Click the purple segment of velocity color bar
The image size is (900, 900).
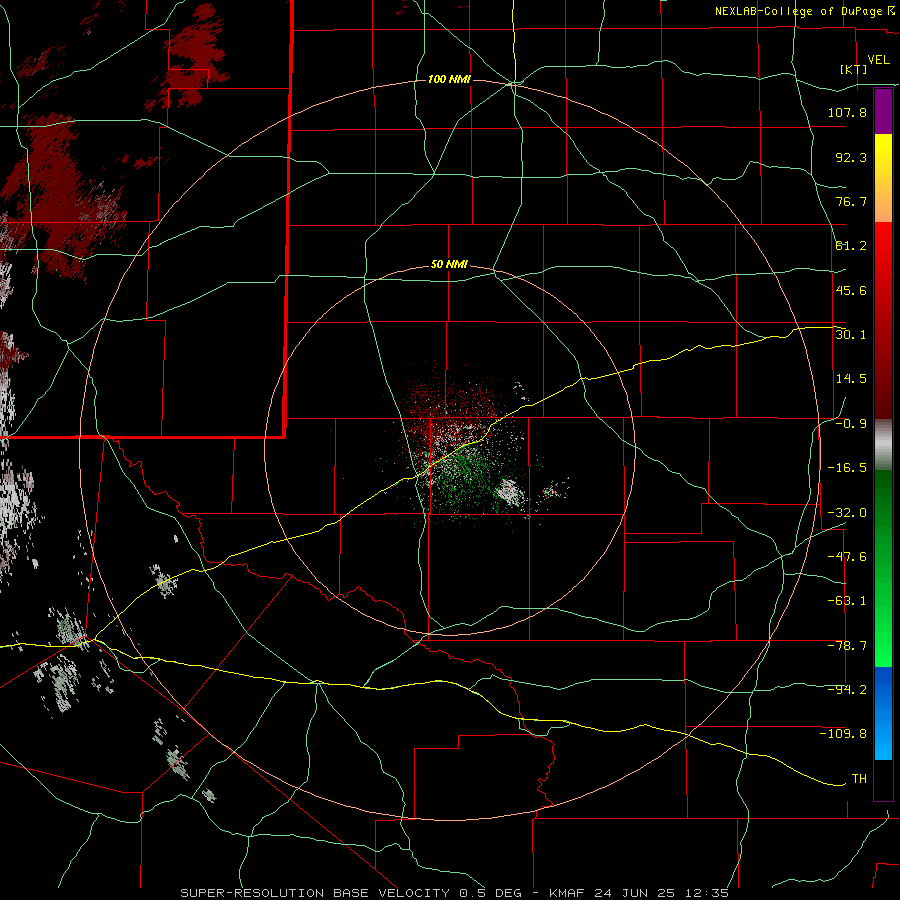(883, 111)
